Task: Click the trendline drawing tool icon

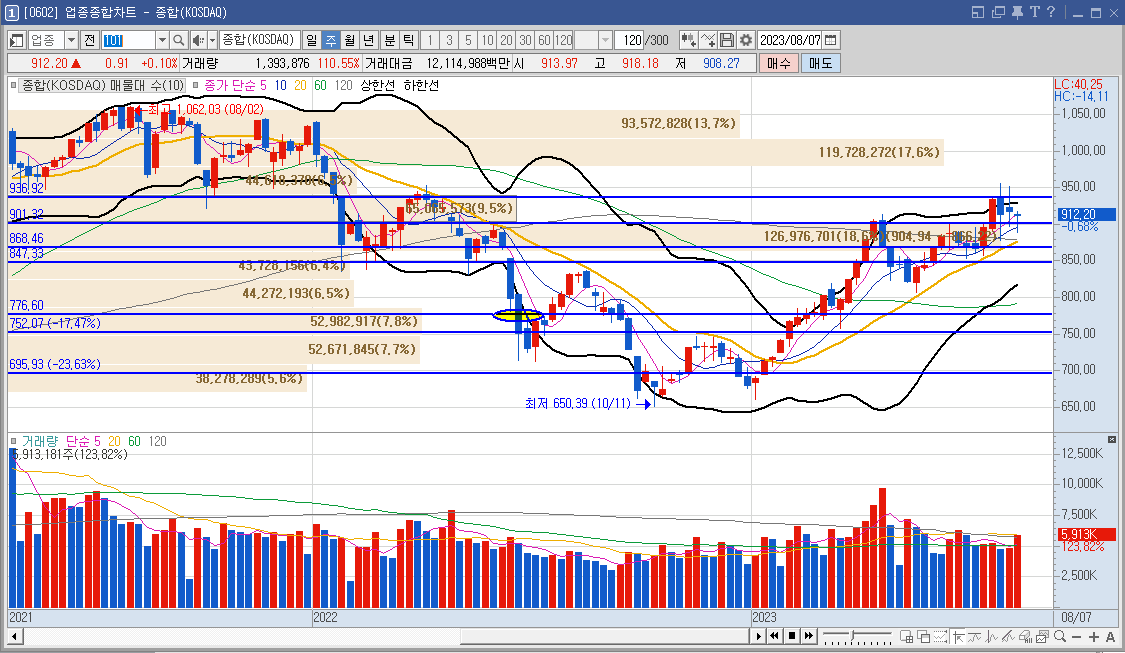Action: point(1008,636)
